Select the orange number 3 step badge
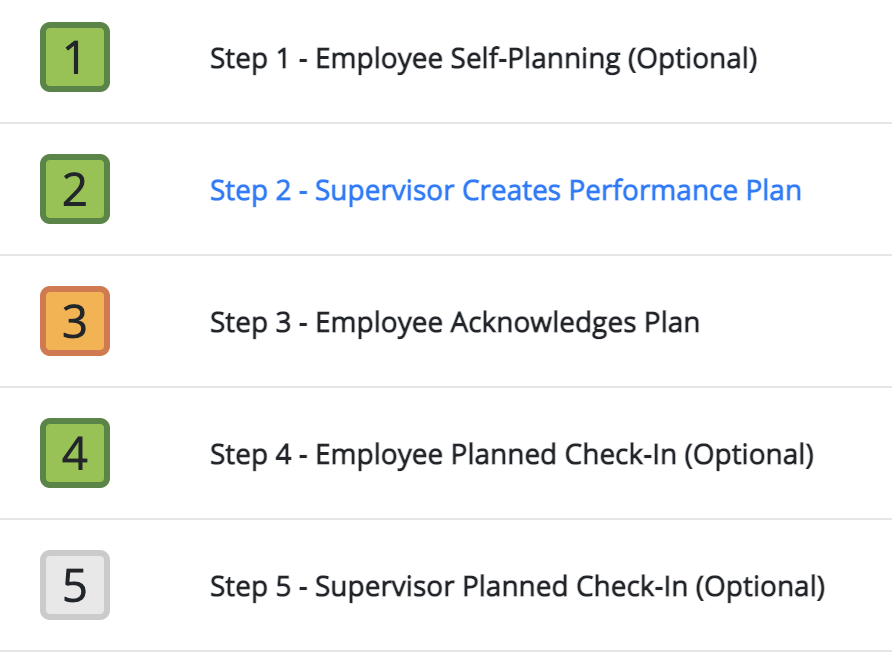The image size is (892, 652). (75, 321)
